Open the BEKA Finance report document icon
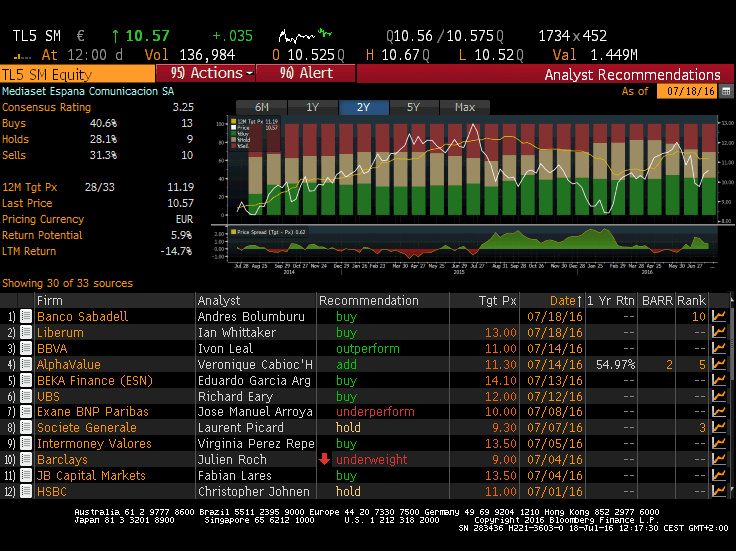 point(26,380)
